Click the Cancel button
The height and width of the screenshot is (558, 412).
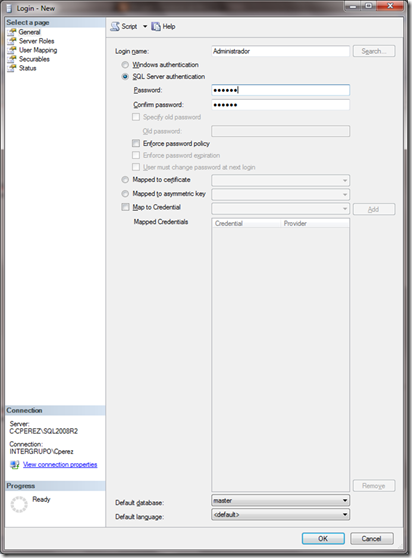coord(372,538)
